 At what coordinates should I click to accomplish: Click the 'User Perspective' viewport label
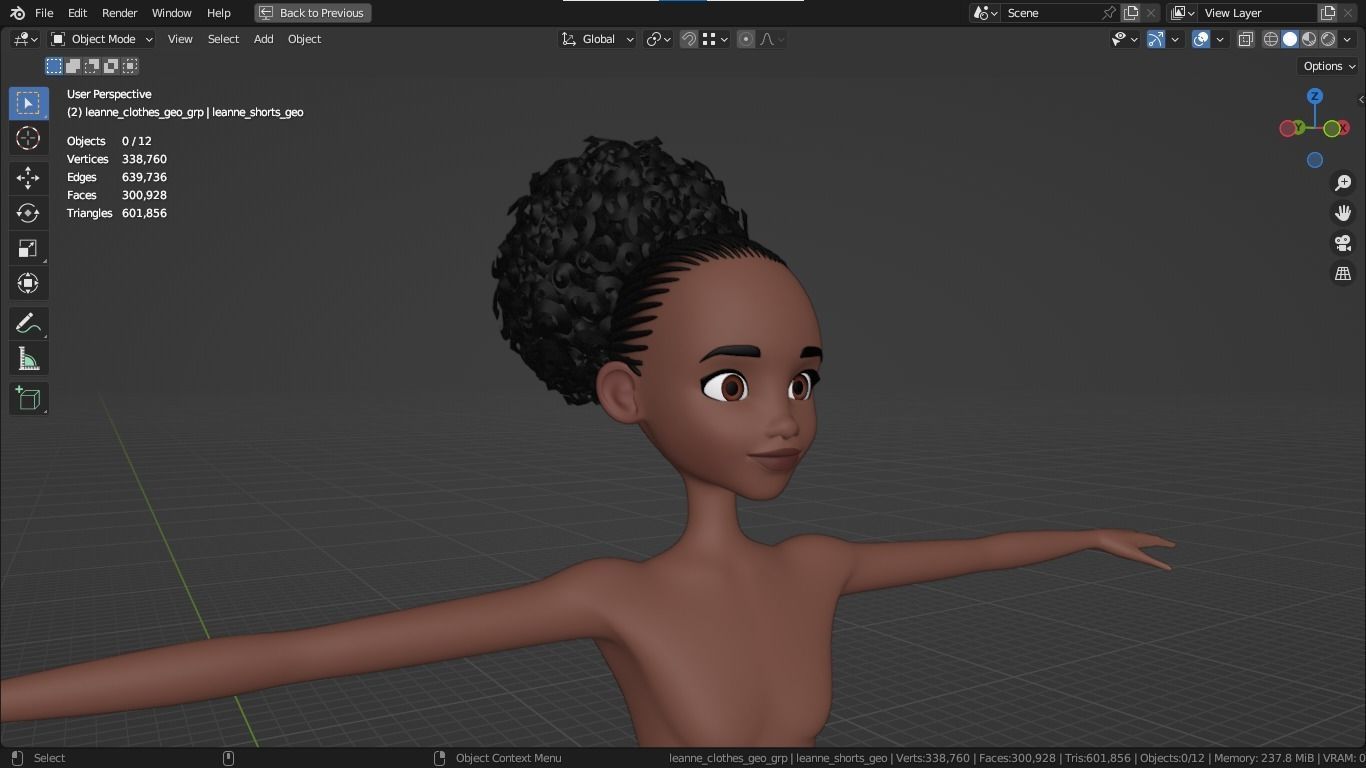109,94
